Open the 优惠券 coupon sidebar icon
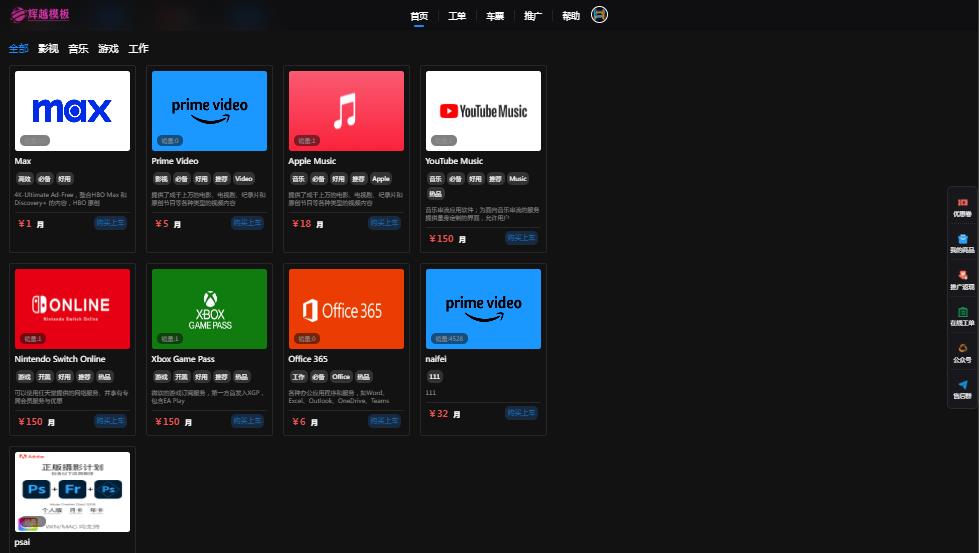Image resolution: width=979 pixels, height=553 pixels. (962, 207)
